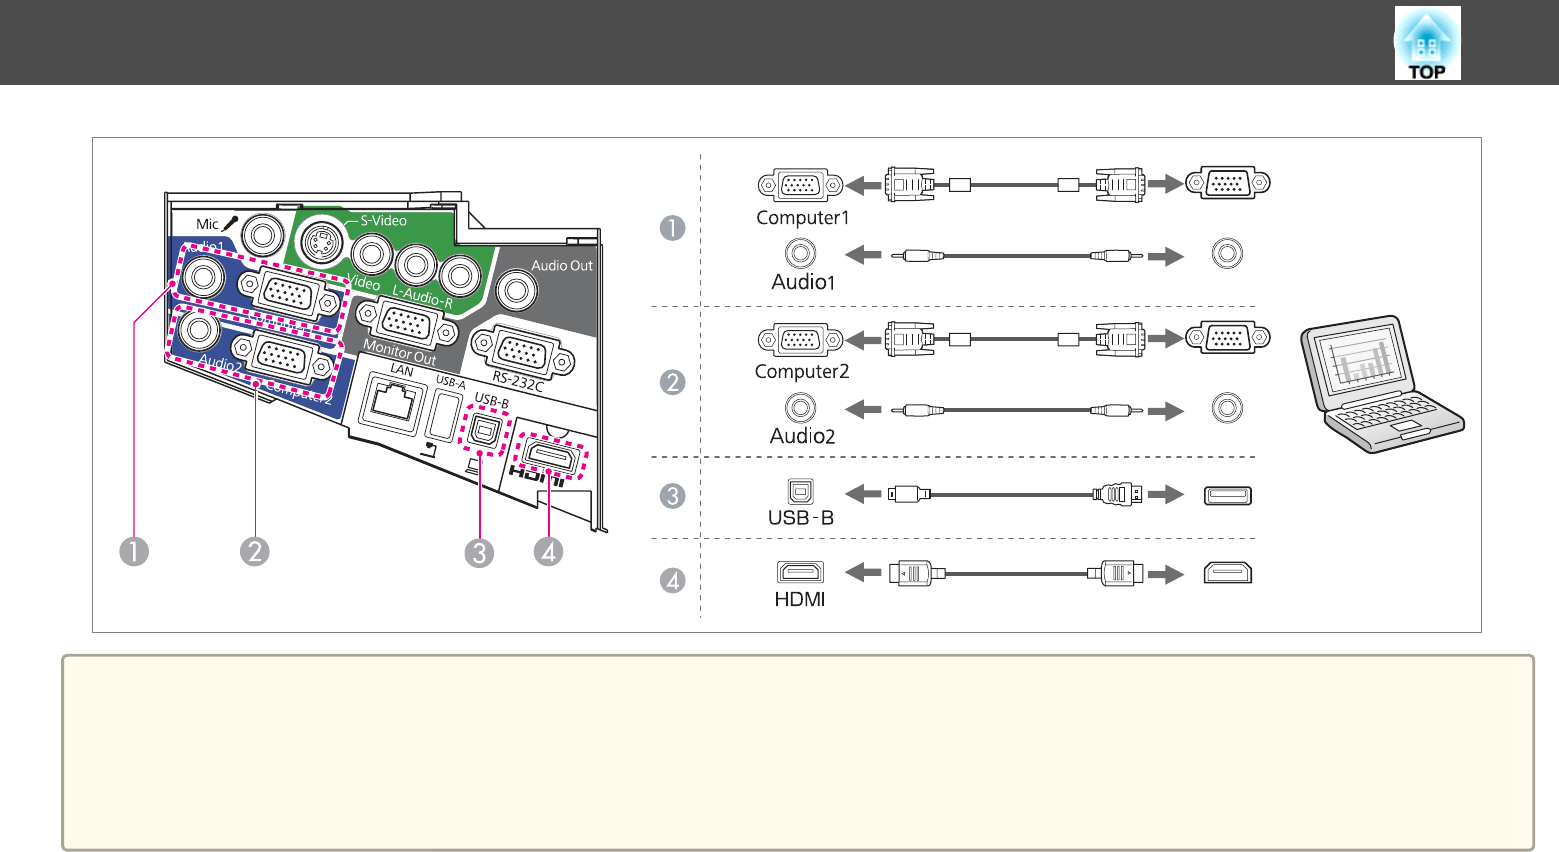Click the audio cable in the Audio1 row
This screenshot has width=1559, height=852.
(1017, 256)
